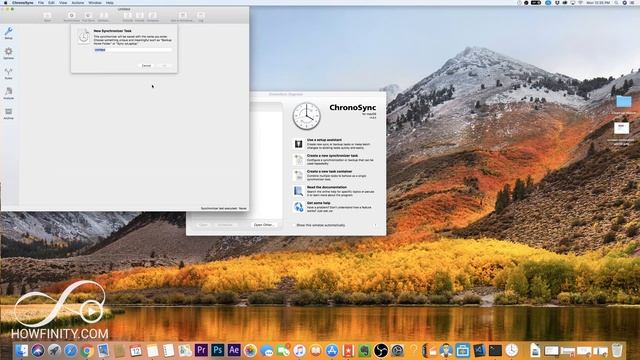The width and height of the screenshot is (640, 360).
Task: Open the Analyze sidebar panel
Action: click(9, 93)
